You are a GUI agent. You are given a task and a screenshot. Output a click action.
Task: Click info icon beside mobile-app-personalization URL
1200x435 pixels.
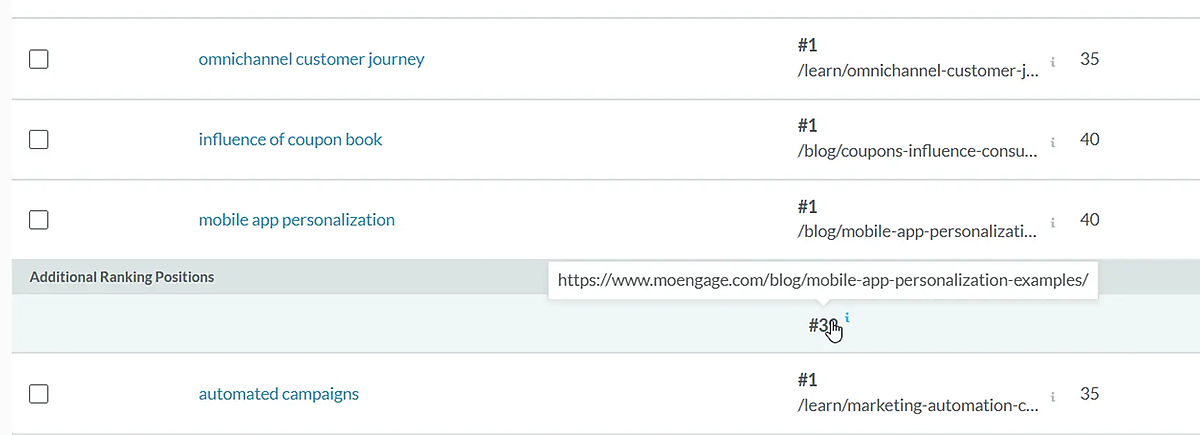[x=1053, y=222]
